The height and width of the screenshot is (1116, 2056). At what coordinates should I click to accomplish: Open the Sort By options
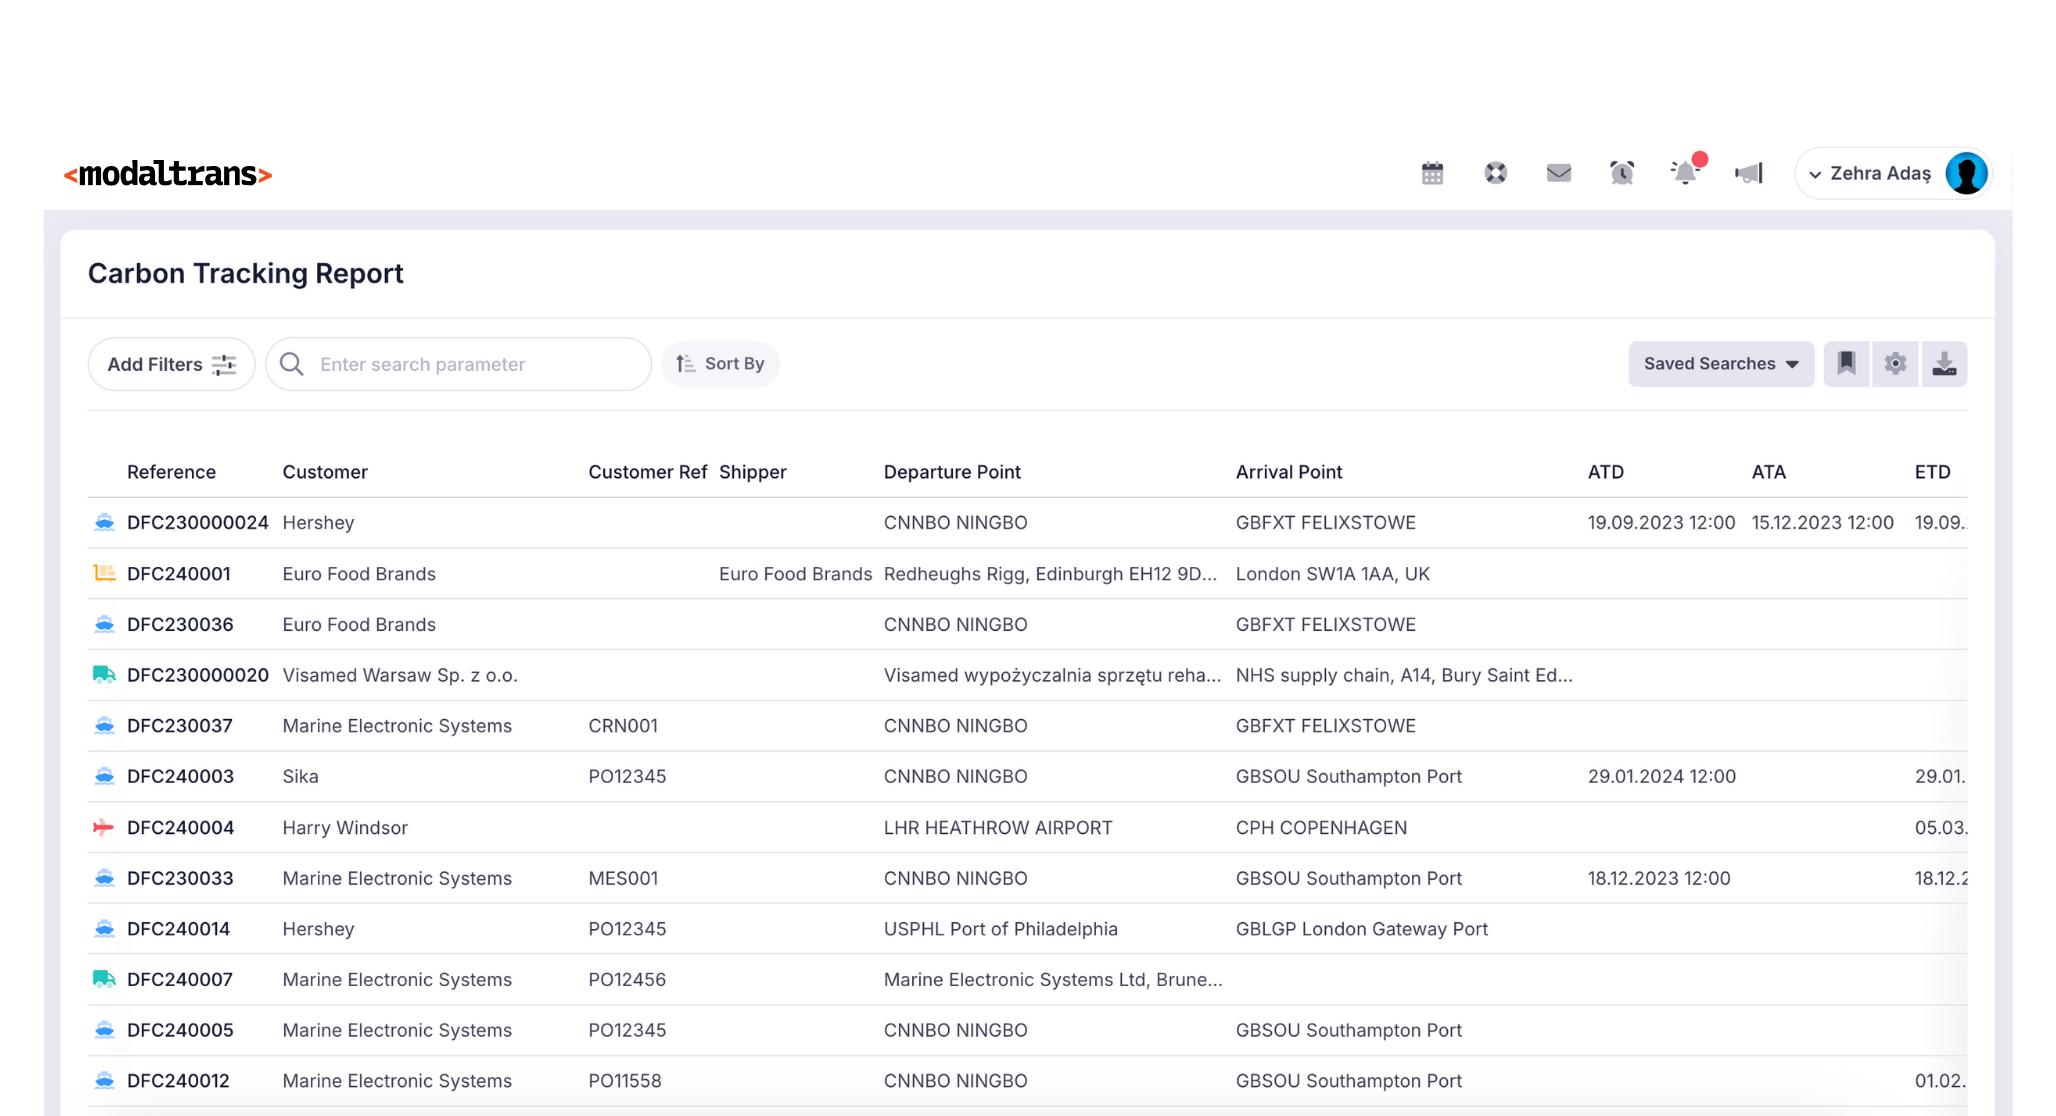(x=720, y=363)
